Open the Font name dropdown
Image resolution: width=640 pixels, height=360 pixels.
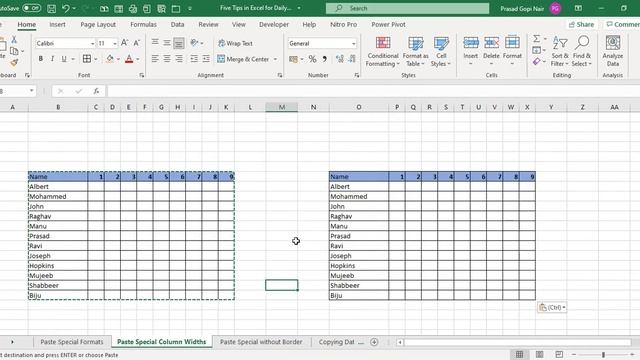92,43
